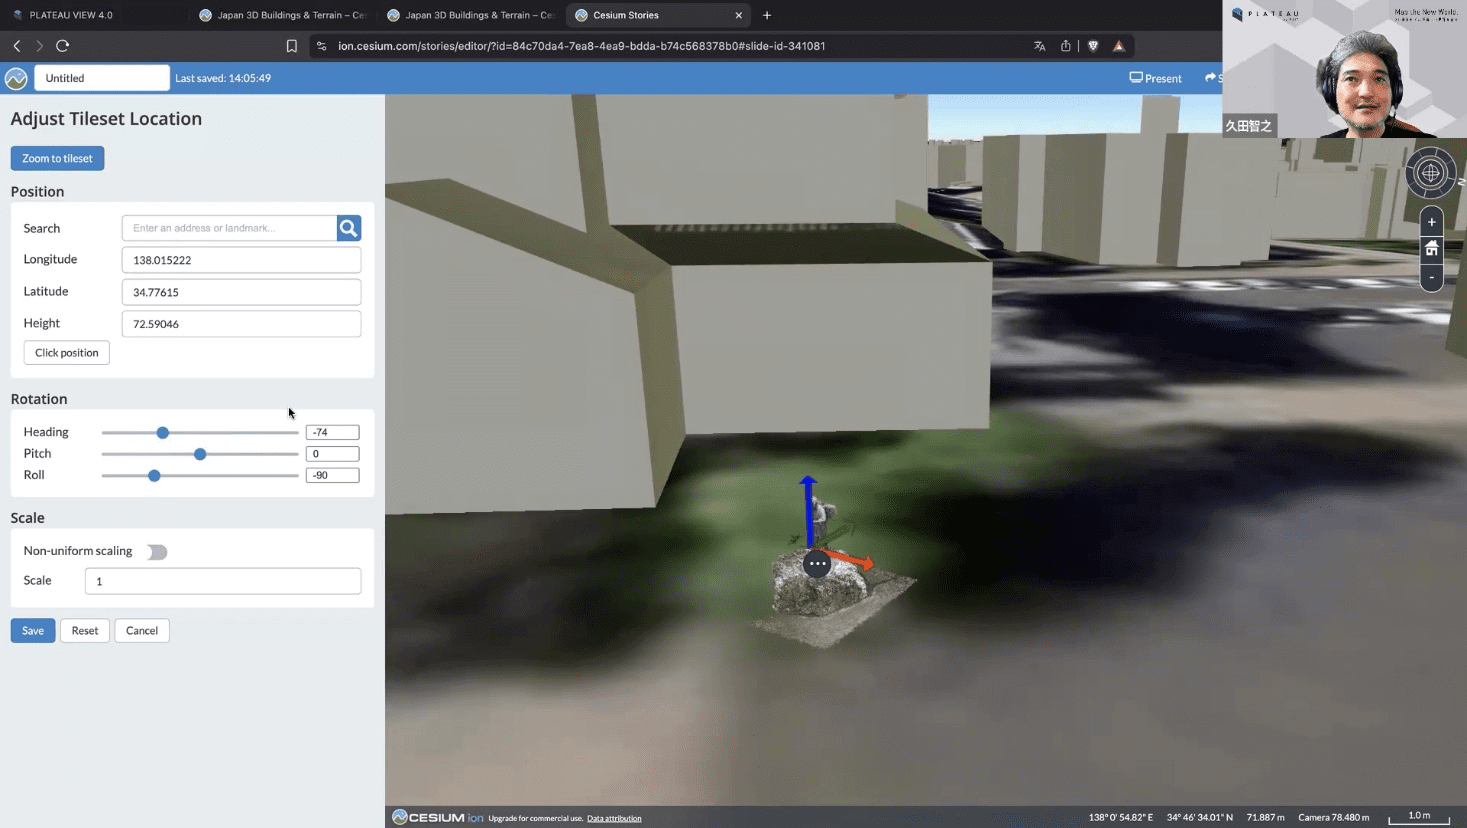Open the Data attribution link
Image resolution: width=1467 pixels, height=828 pixels.
click(x=614, y=818)
